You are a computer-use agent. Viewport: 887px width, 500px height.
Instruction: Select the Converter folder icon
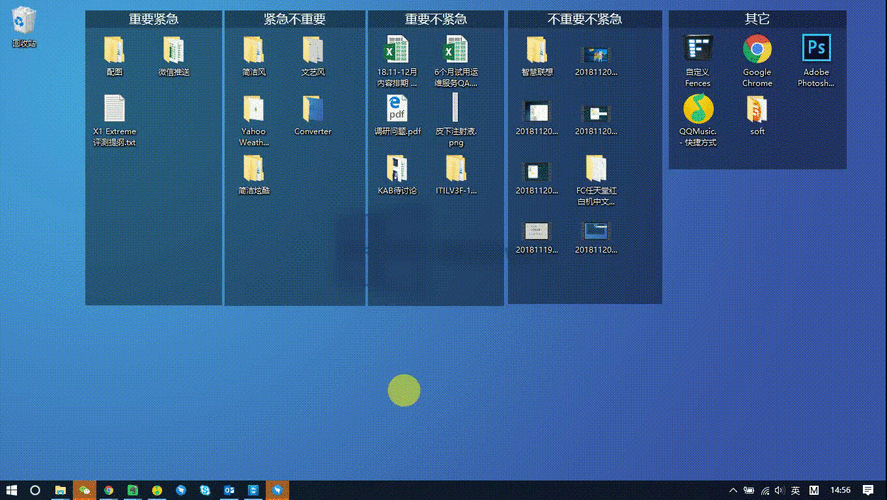click(312, 109)
